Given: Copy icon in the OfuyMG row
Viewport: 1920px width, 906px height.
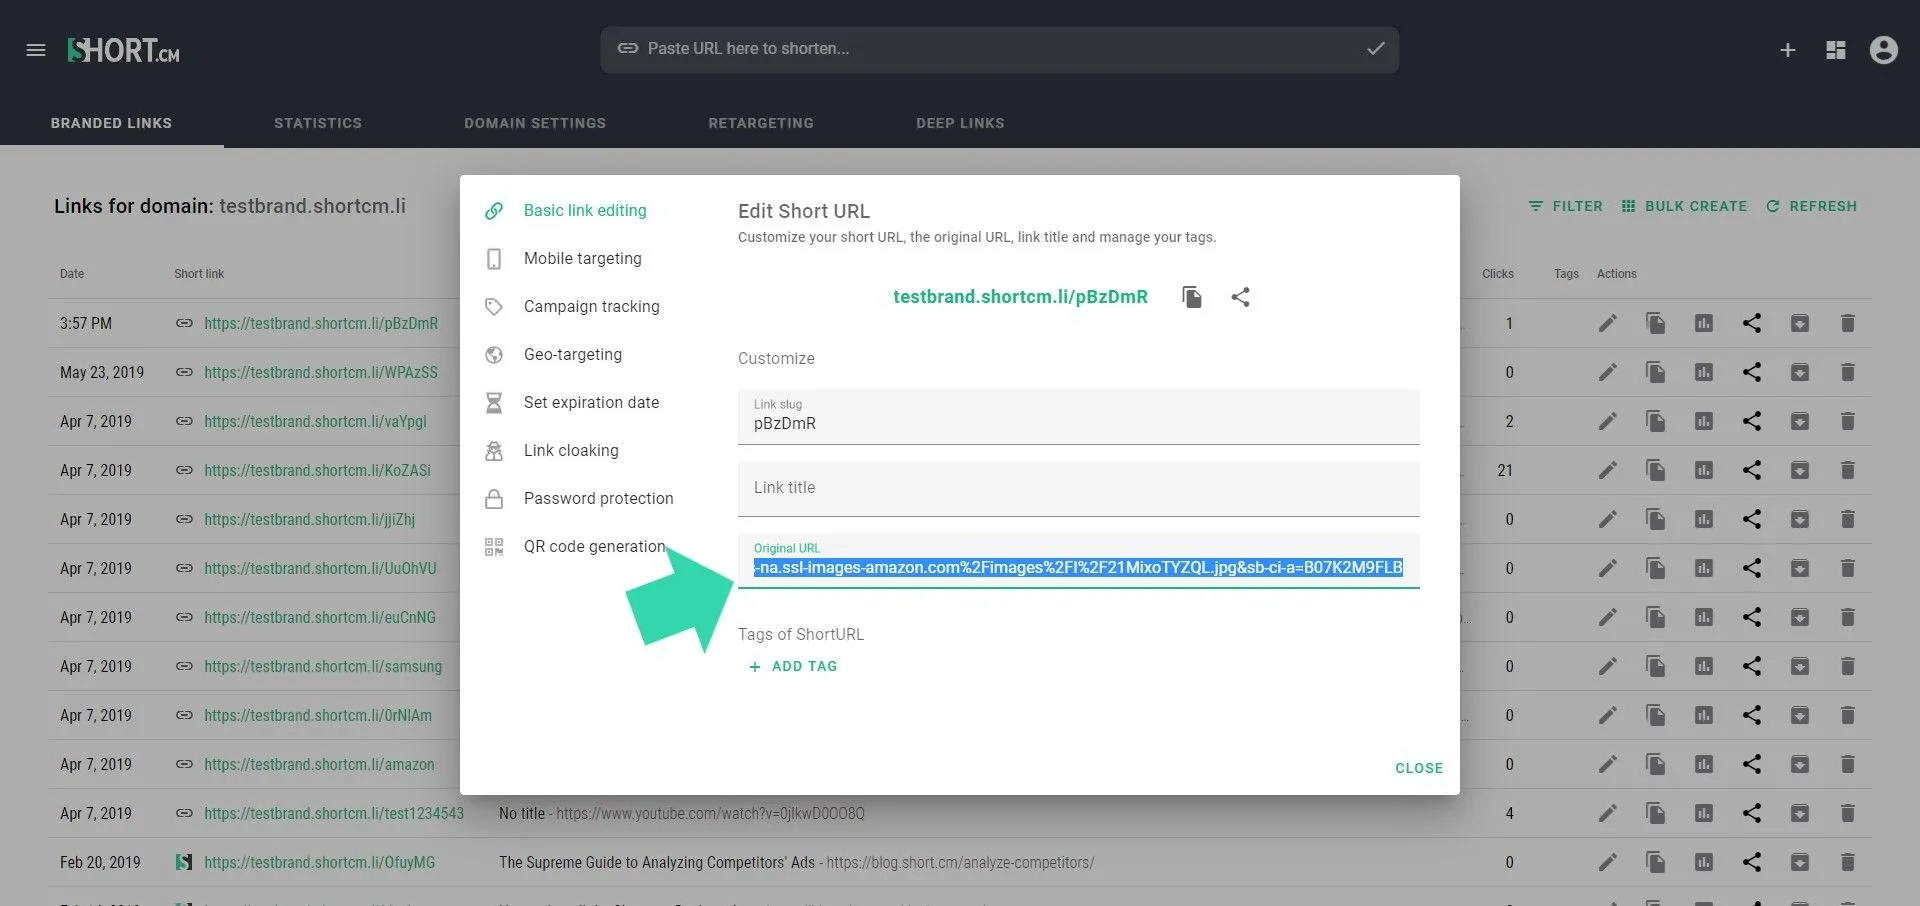Looking at the screenshot, I should pyautogui.click(x=1656, y=862).
